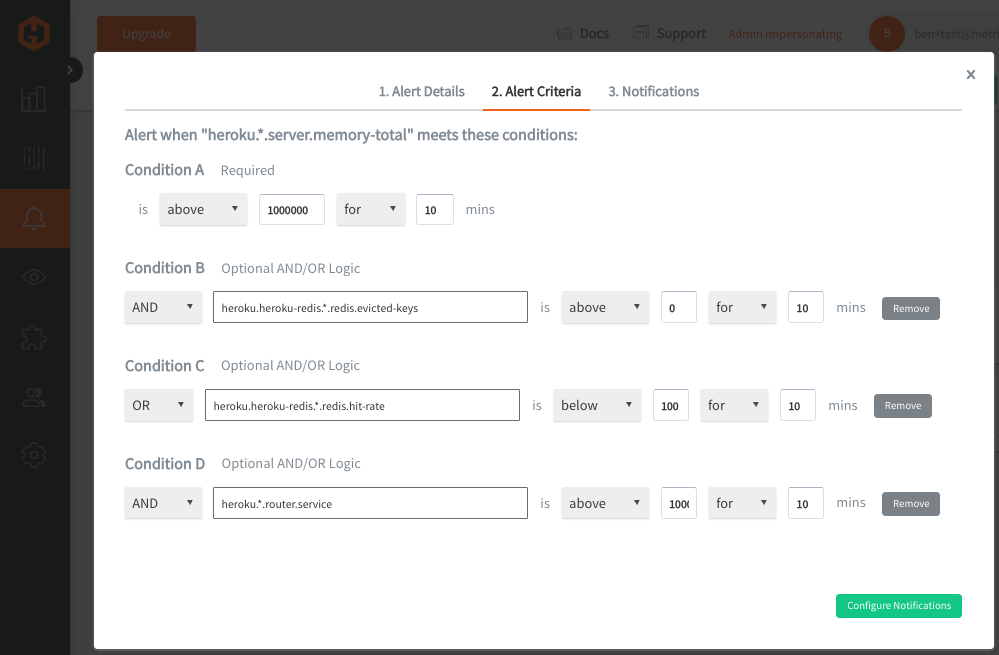Click the Configure Notifications button
Image resolution: width=999 pixels, height=655 pixels.
tap(898, 606)
